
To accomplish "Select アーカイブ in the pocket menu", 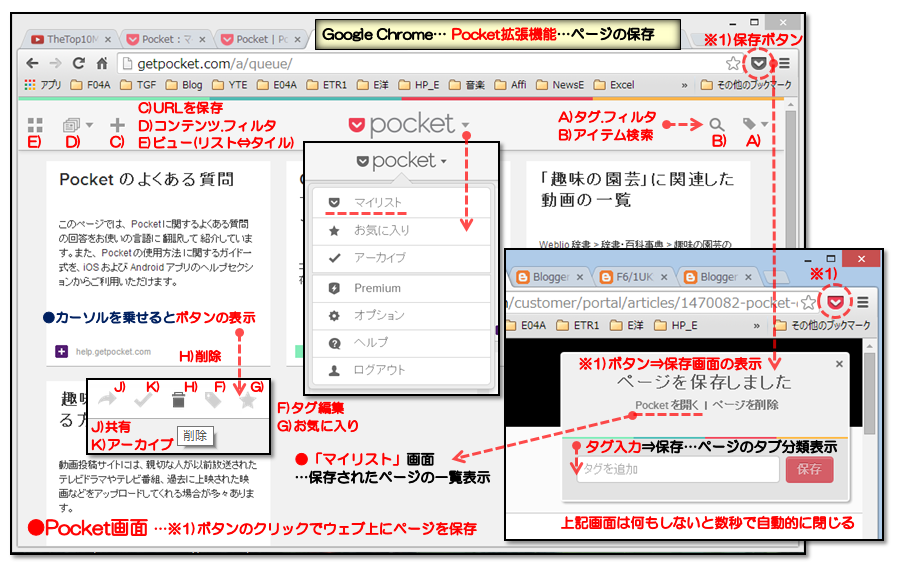I will tap(401, 258).
